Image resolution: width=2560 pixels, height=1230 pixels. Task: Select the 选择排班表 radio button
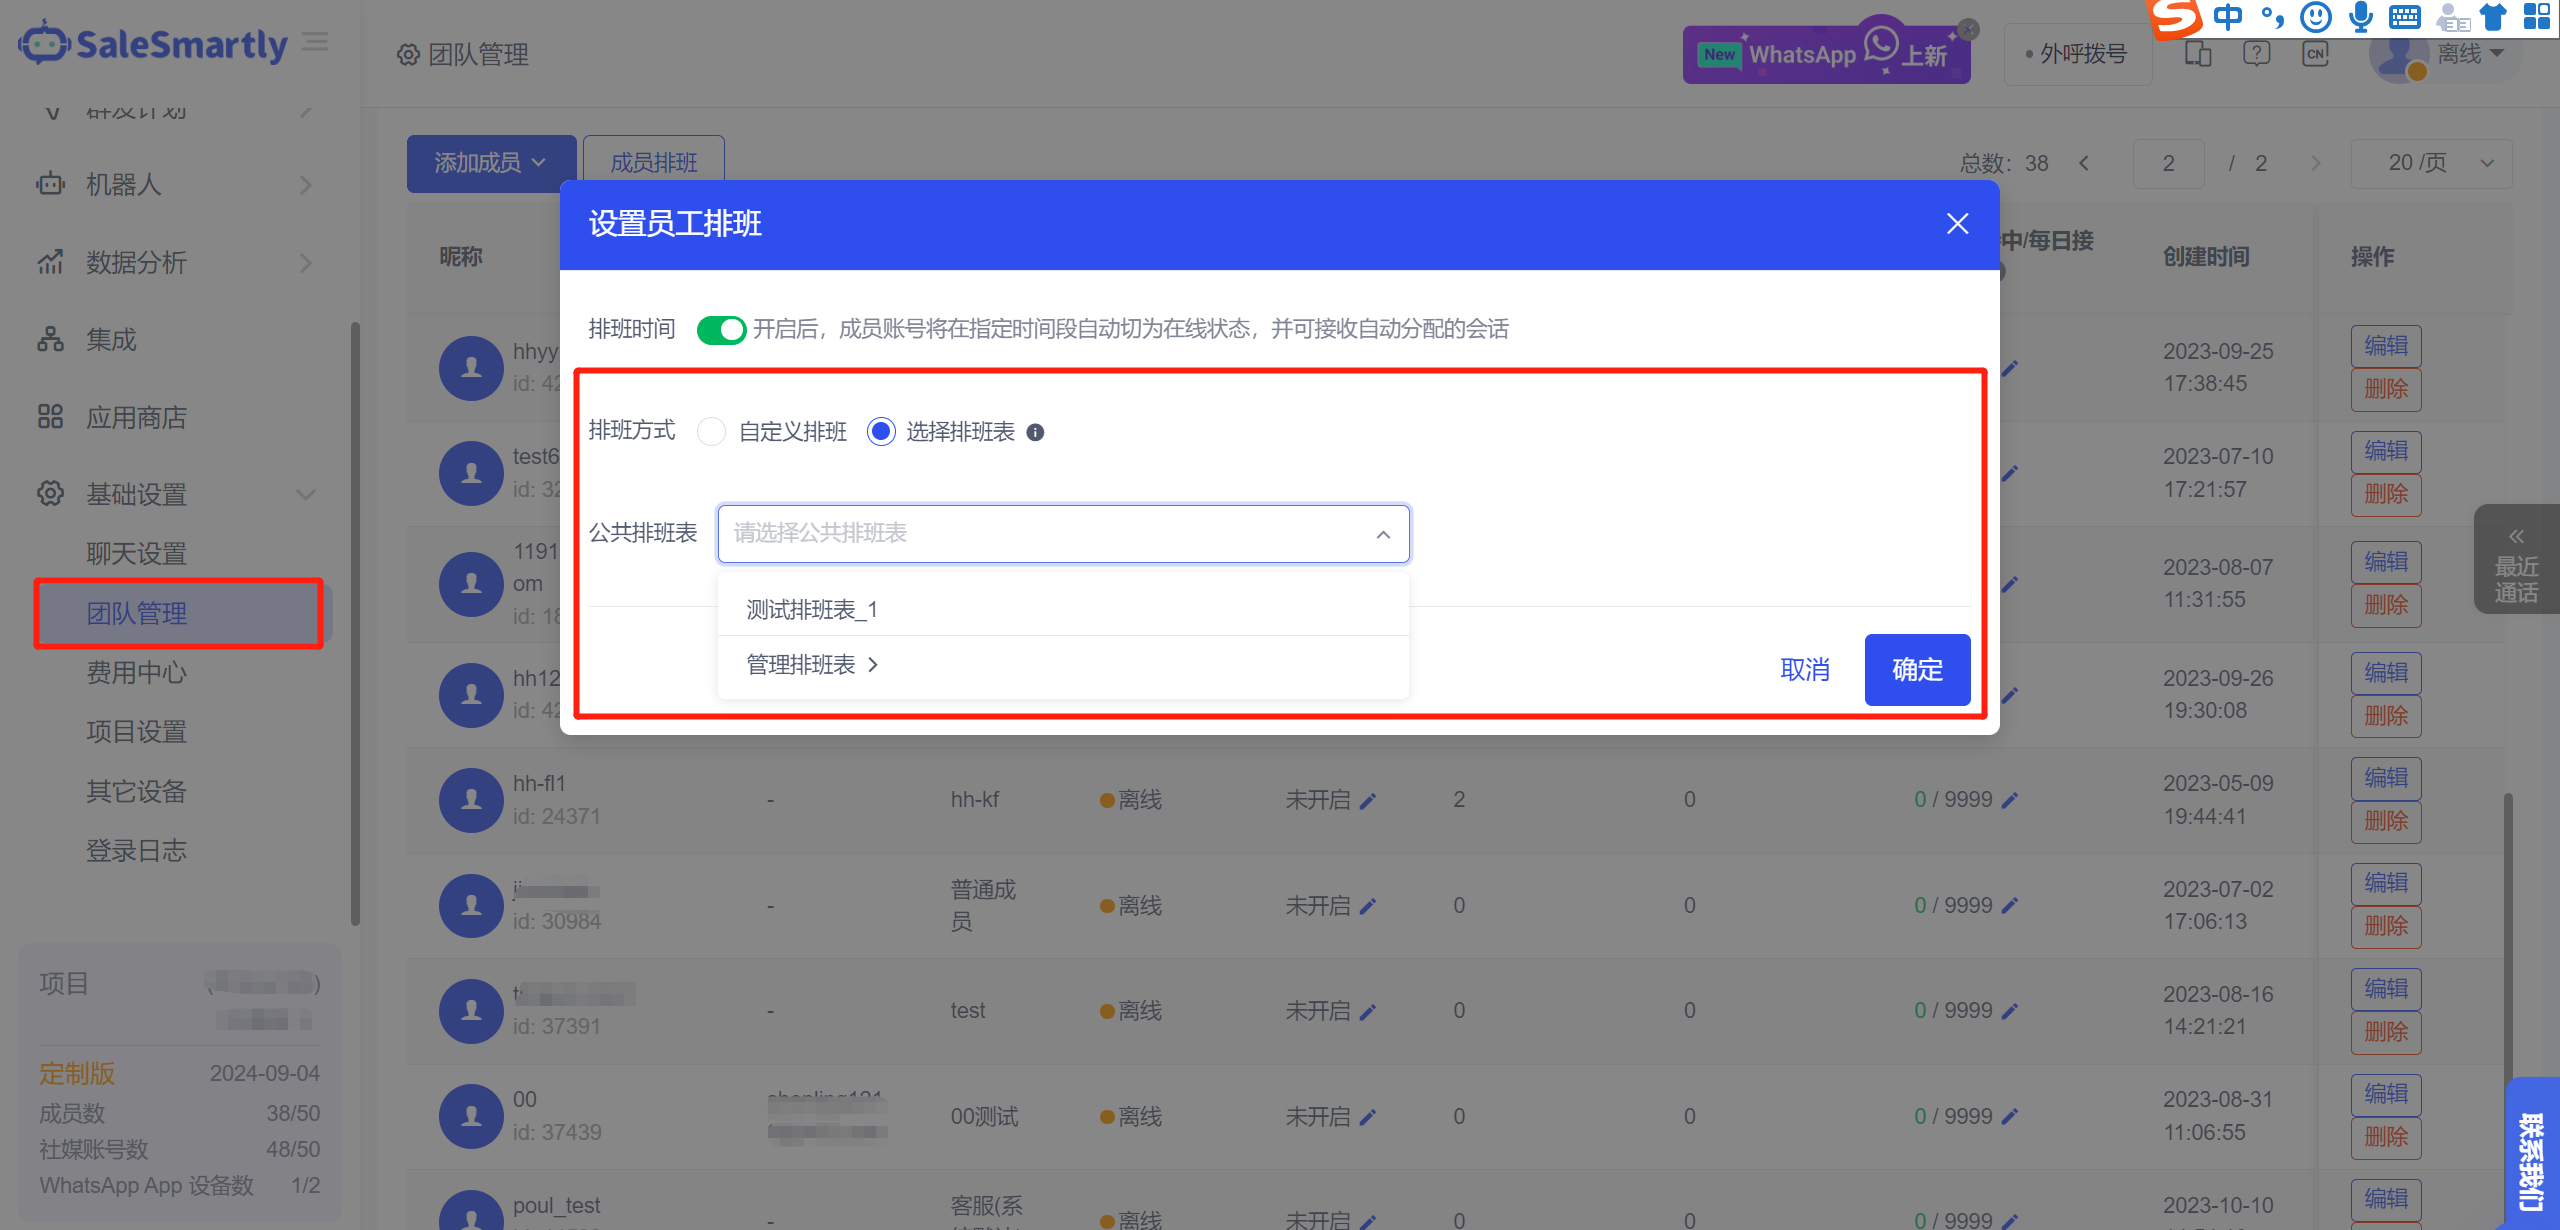pos(881,432)
